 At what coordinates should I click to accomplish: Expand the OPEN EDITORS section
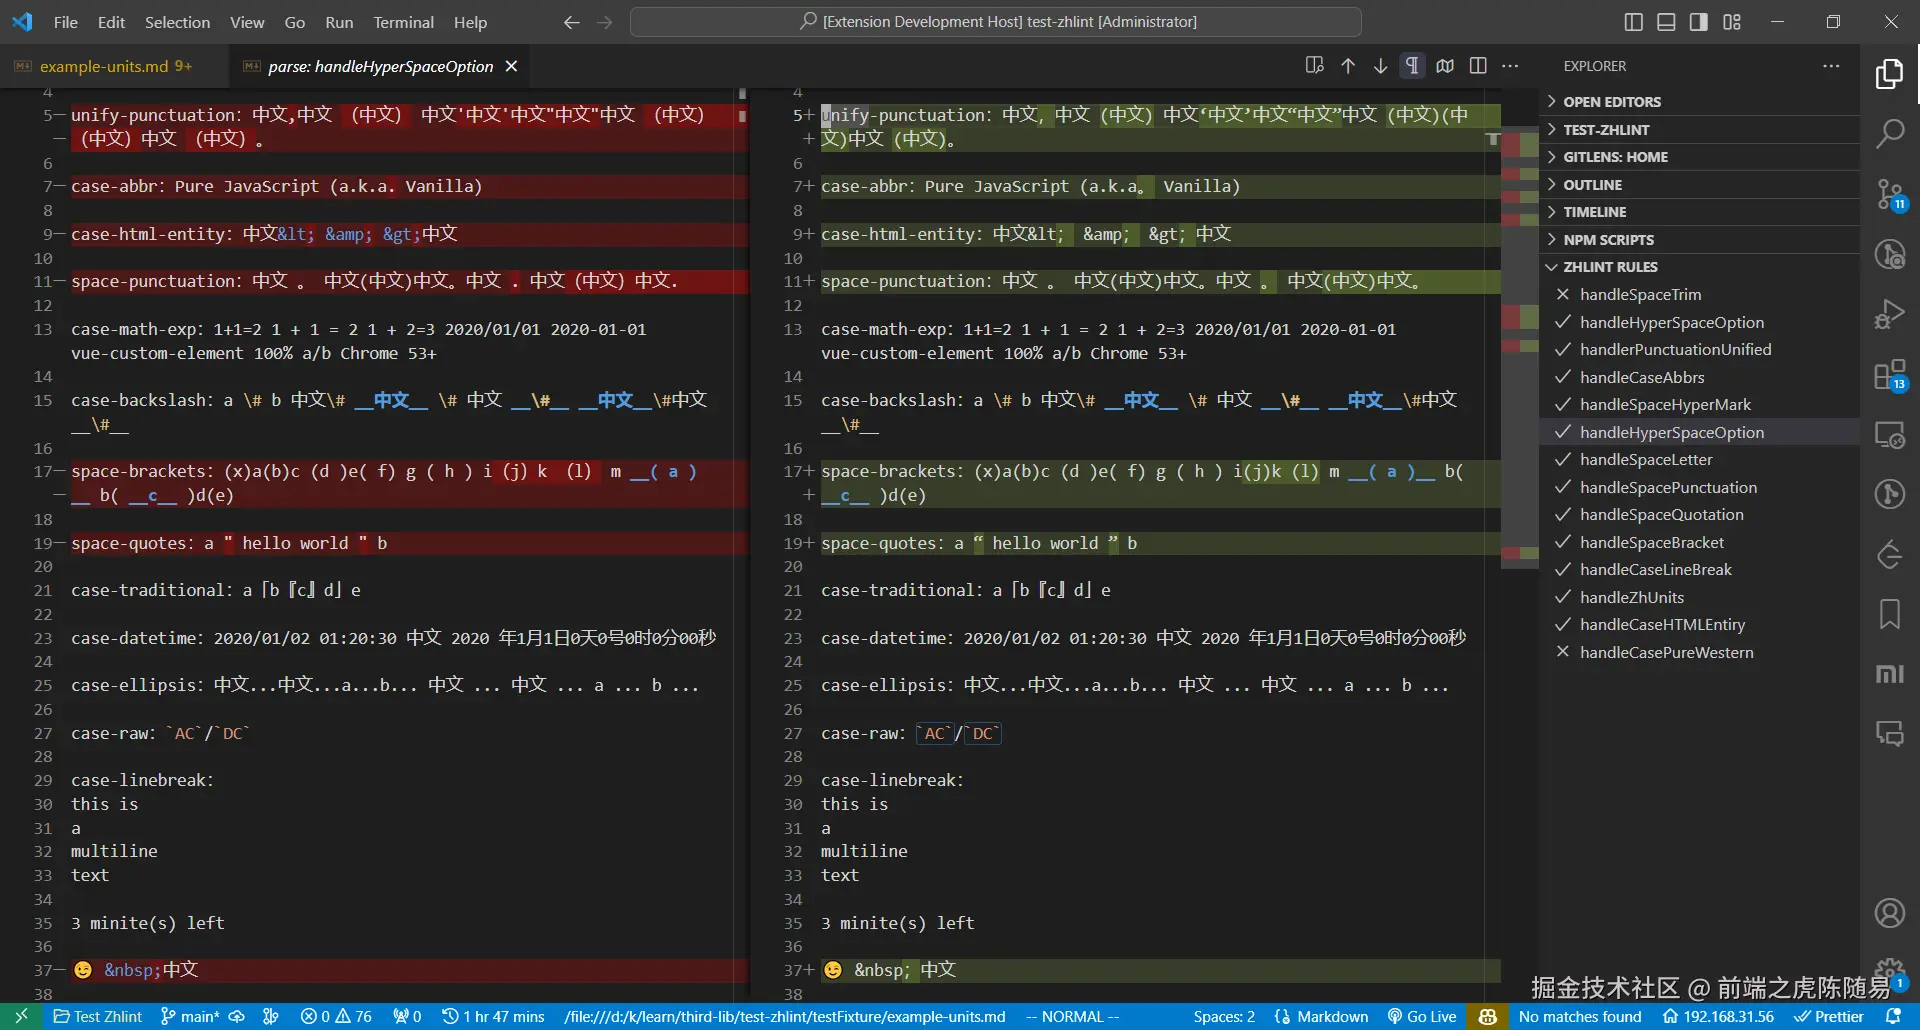coord(1611,102)
